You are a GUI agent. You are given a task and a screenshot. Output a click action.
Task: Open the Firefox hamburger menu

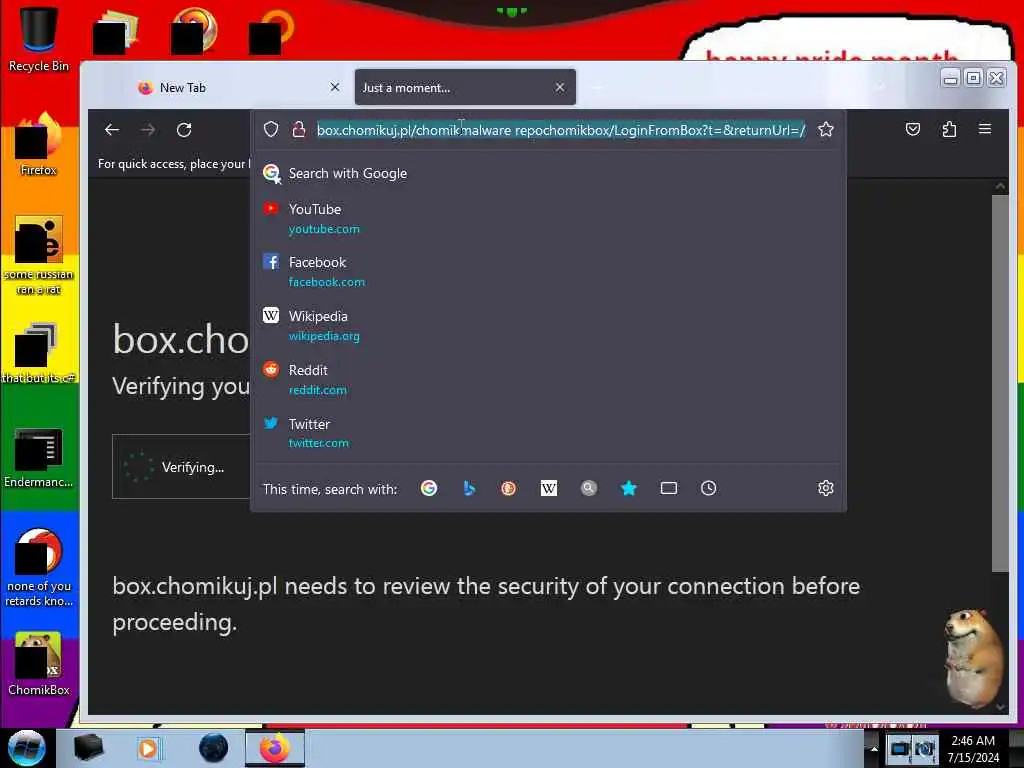[x=985, y=129]
